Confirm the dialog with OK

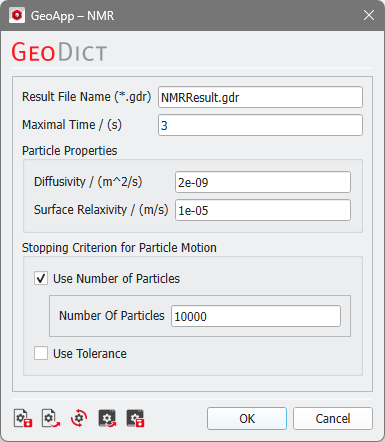coord(247,418)
